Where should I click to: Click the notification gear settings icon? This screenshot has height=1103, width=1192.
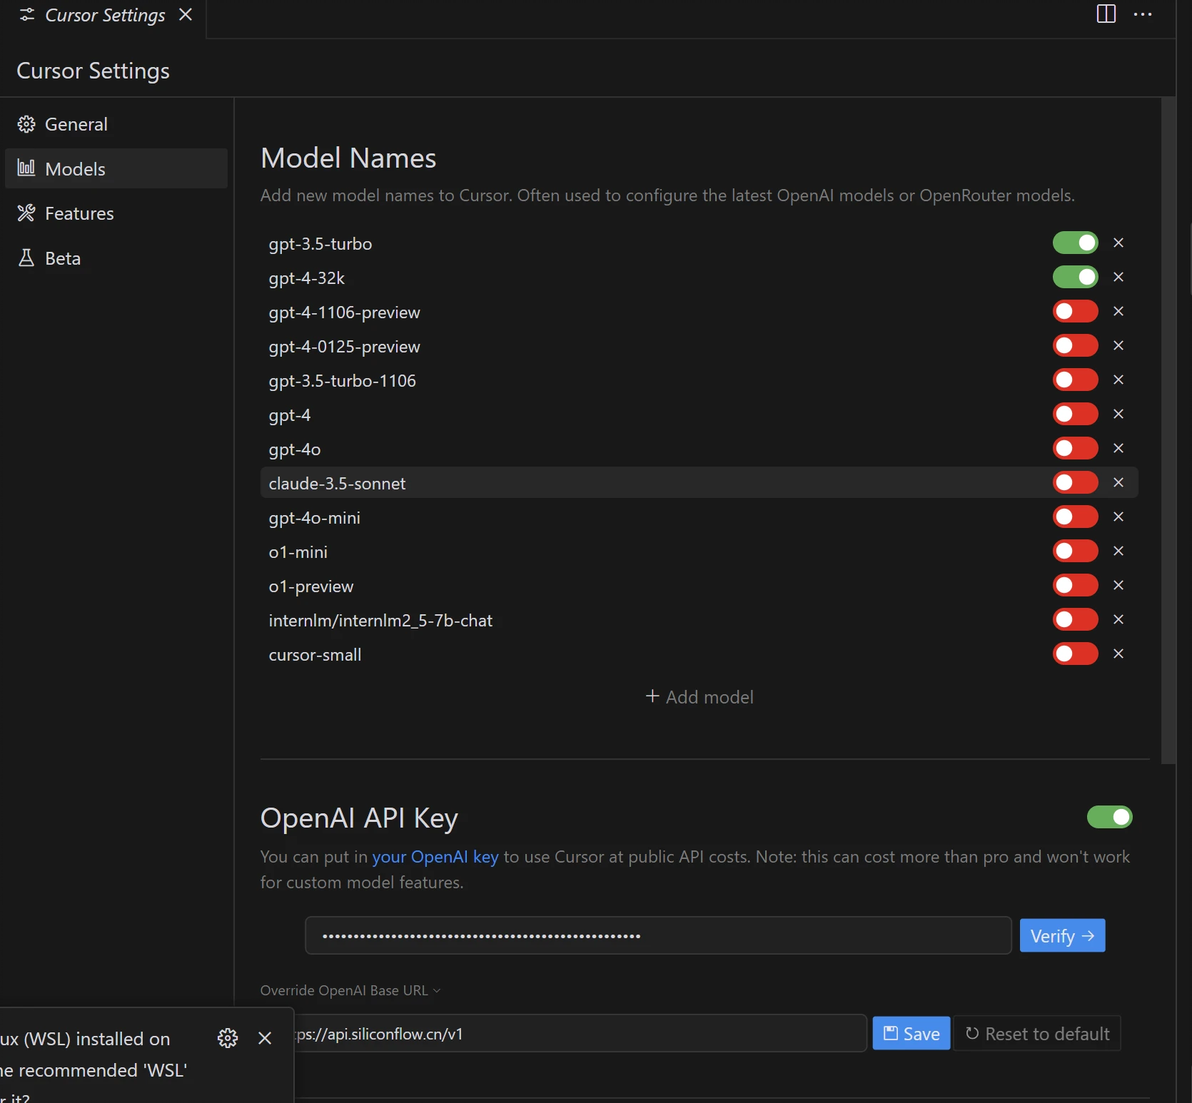228,1038
